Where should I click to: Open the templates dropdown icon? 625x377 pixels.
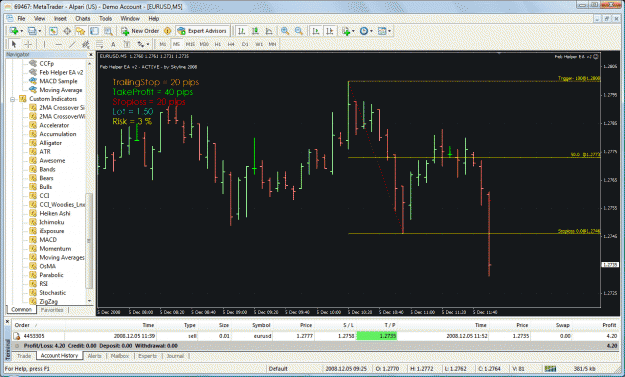coord(384,31)
